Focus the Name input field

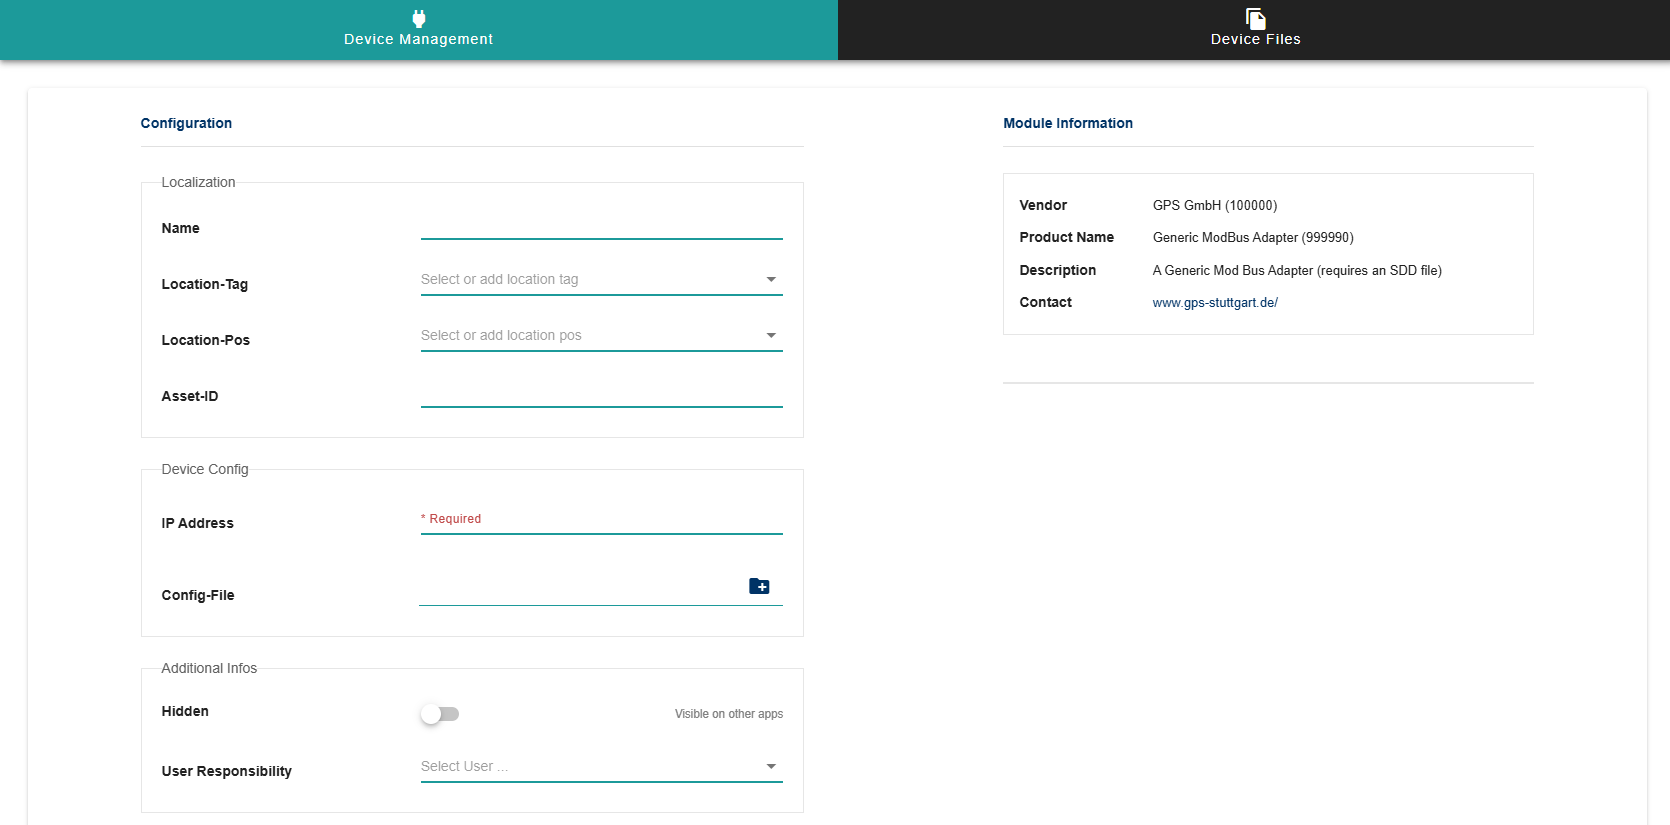[600, 226]
